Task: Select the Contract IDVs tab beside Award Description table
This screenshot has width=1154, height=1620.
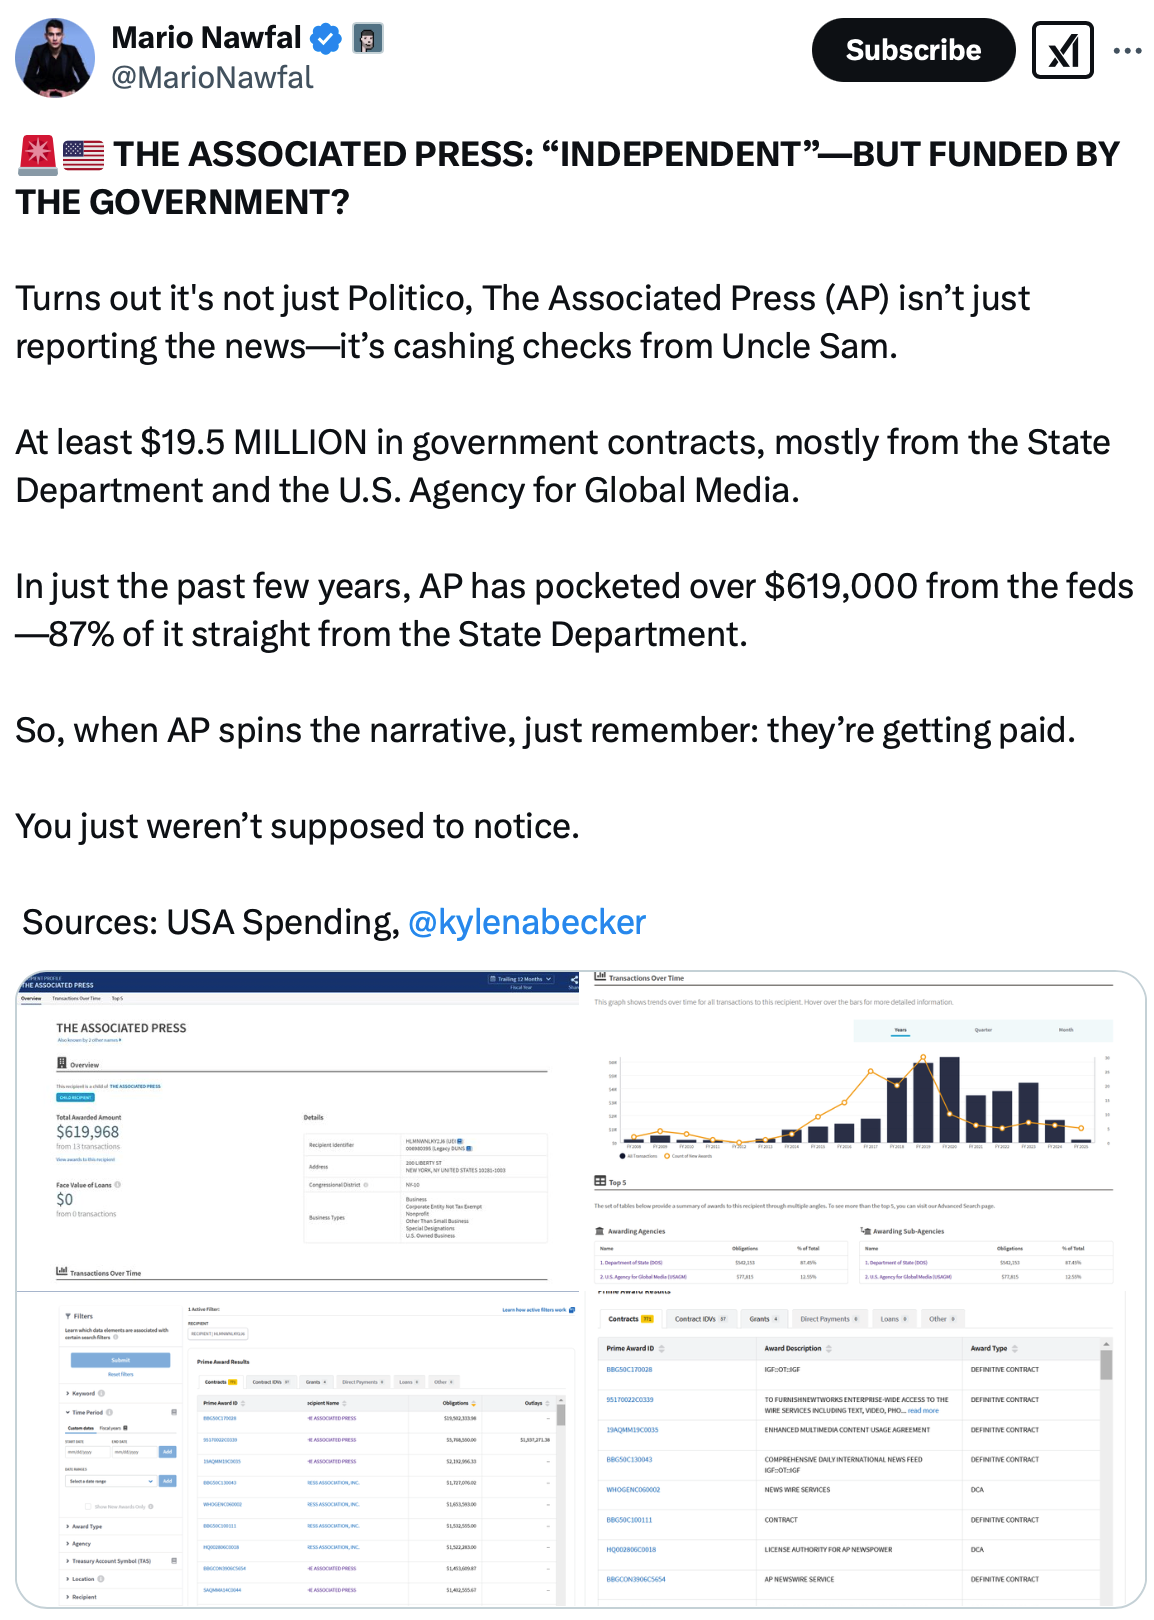Action: [701, 1319]
